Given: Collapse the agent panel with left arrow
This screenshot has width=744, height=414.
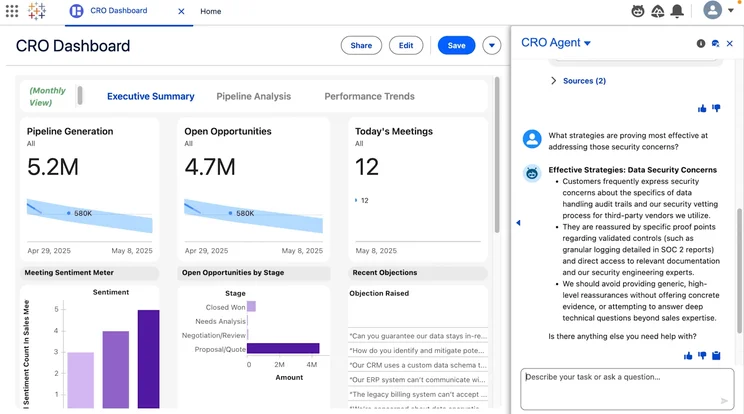Looking at the screenshot, I should click(x=518, y=222).
